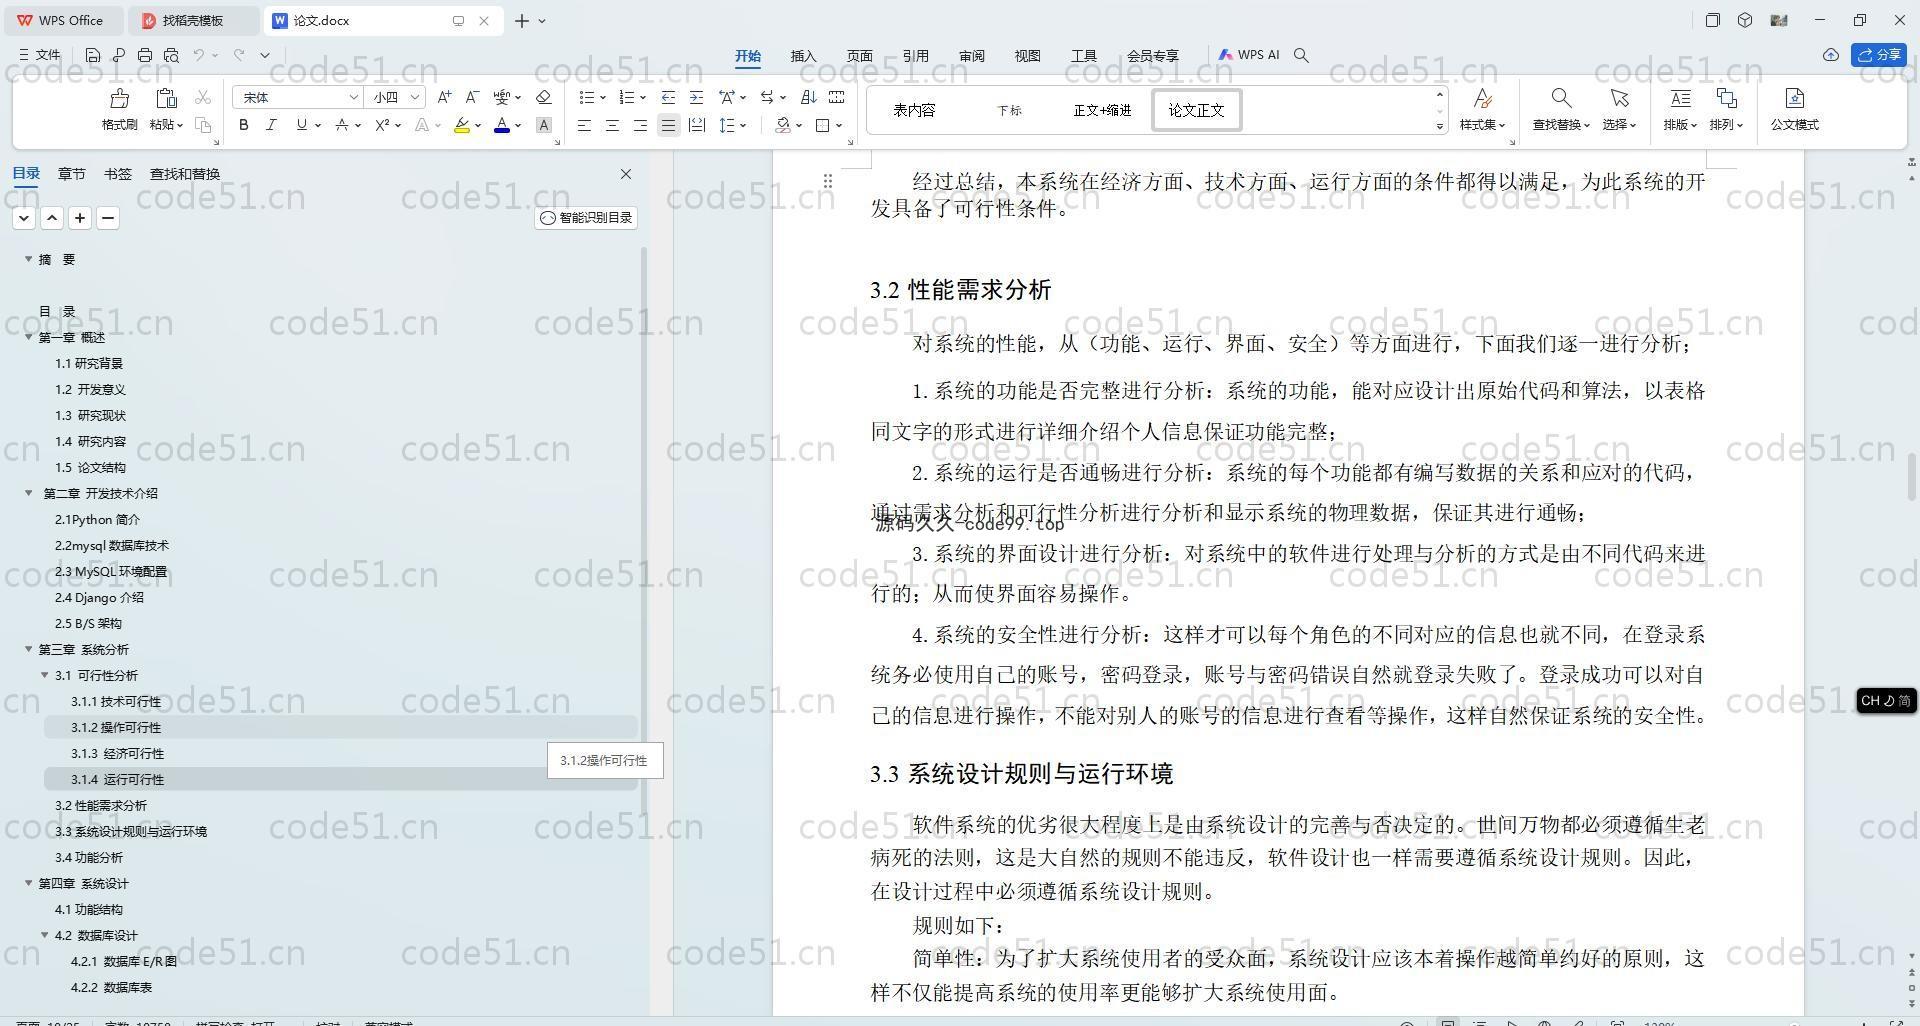This screenshot has width=1920, height=1026.
Task: Switch to the 章节 sidebar tab
Action: pyautogui.click(x=71, y=174)
